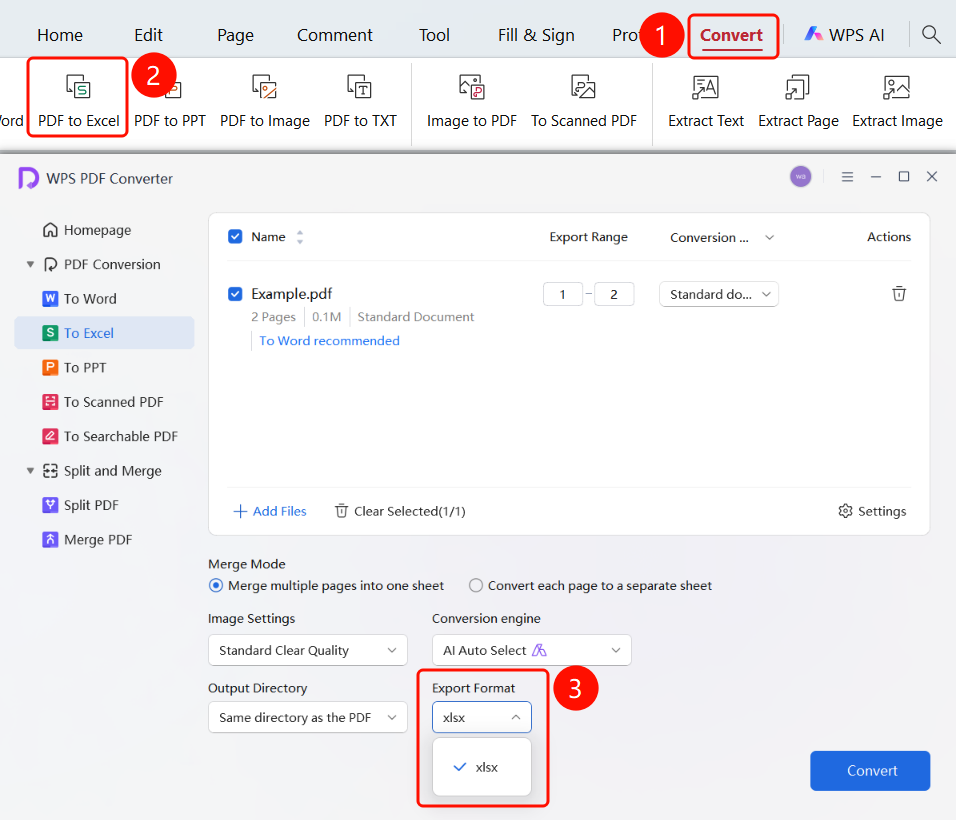The image size is (956, 820).
Task: Open the search magnifier in ribbon
Action: (x=931, y=35)
